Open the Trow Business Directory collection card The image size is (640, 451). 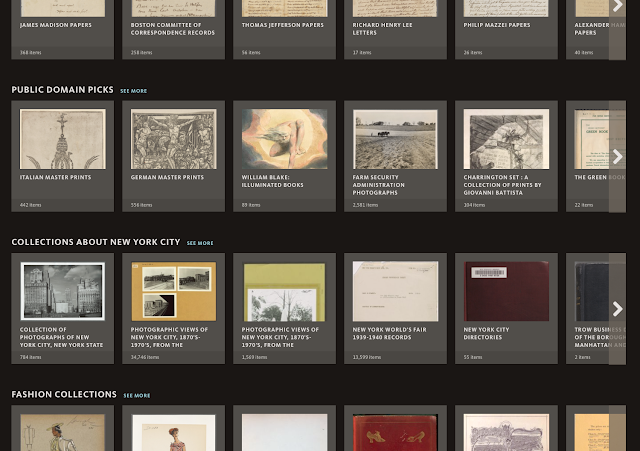[587, 309]
